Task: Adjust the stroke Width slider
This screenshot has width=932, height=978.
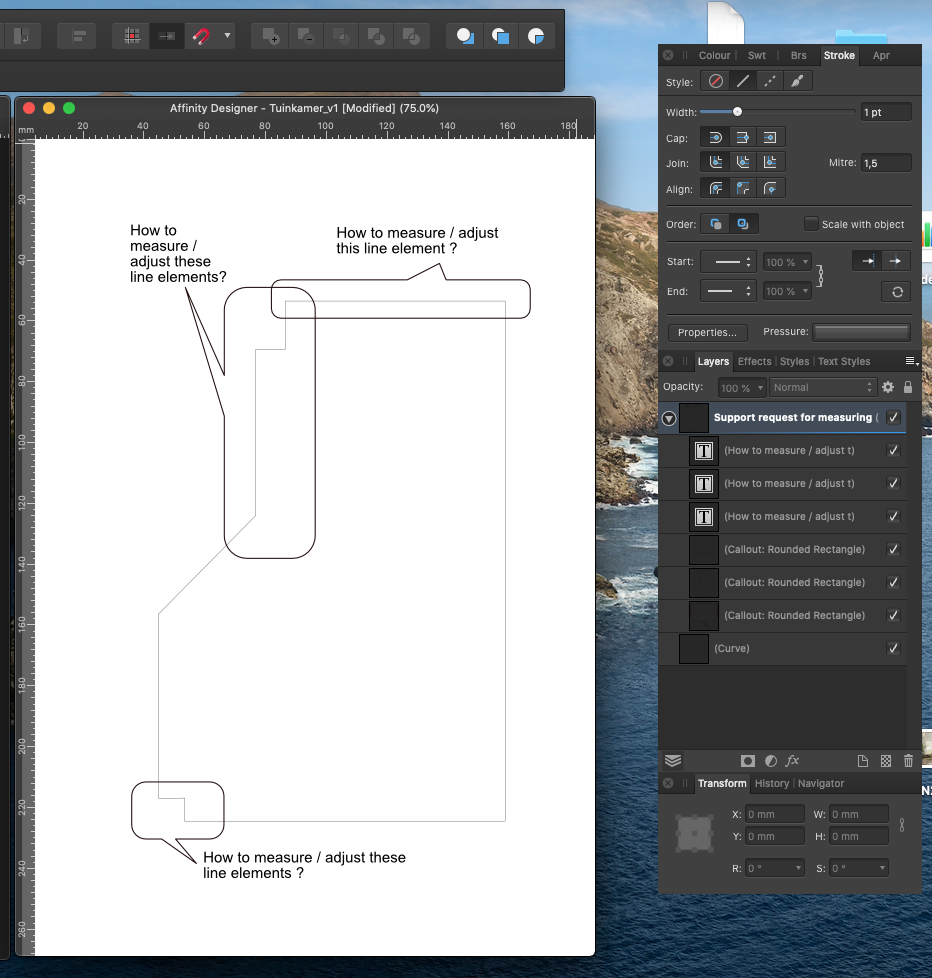Action: (737, 112)
